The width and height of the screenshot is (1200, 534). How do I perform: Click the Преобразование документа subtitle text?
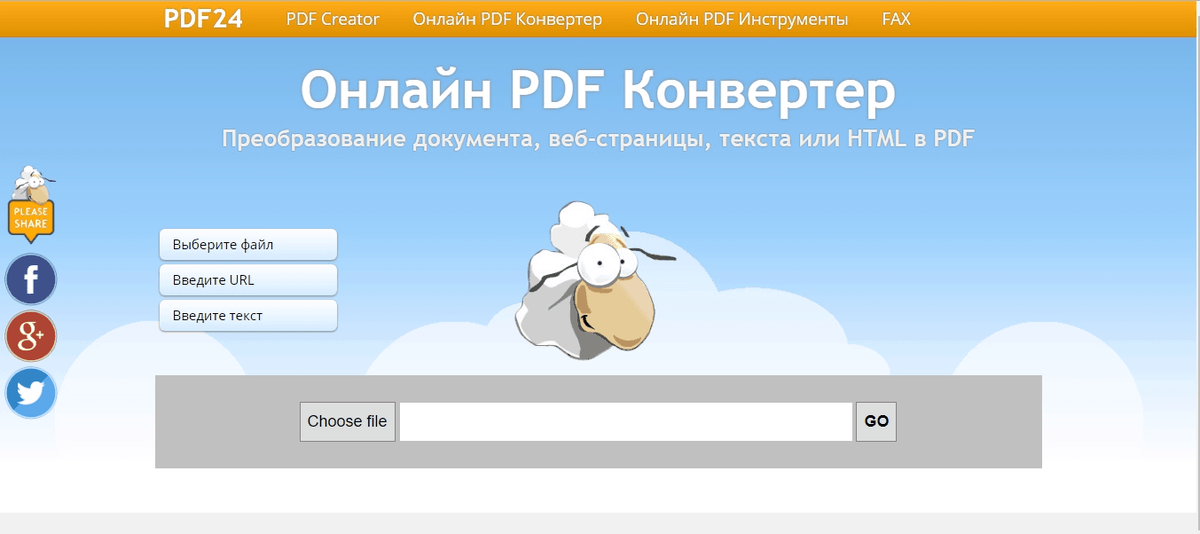click(x=598, y=139)
